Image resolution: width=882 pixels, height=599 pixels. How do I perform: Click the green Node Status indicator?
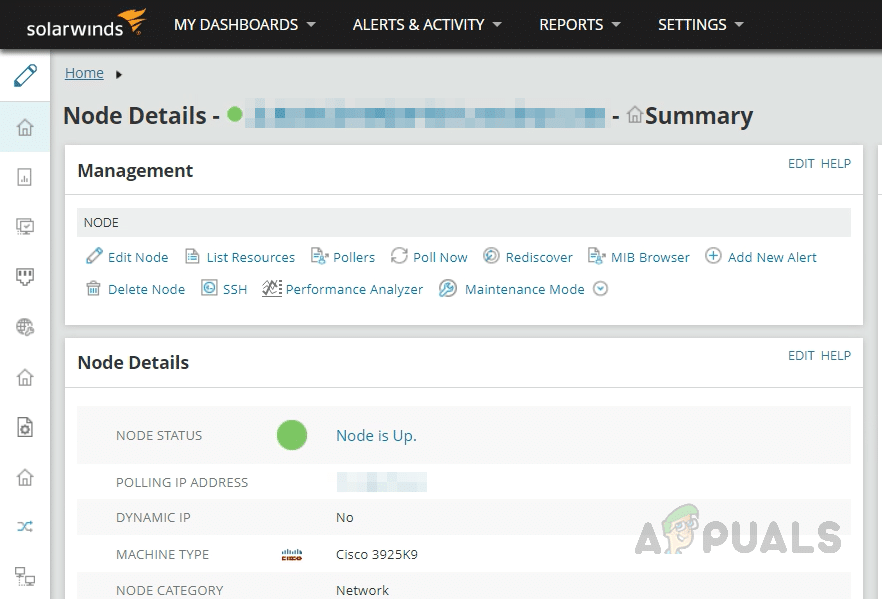click(x=292, y=435)
